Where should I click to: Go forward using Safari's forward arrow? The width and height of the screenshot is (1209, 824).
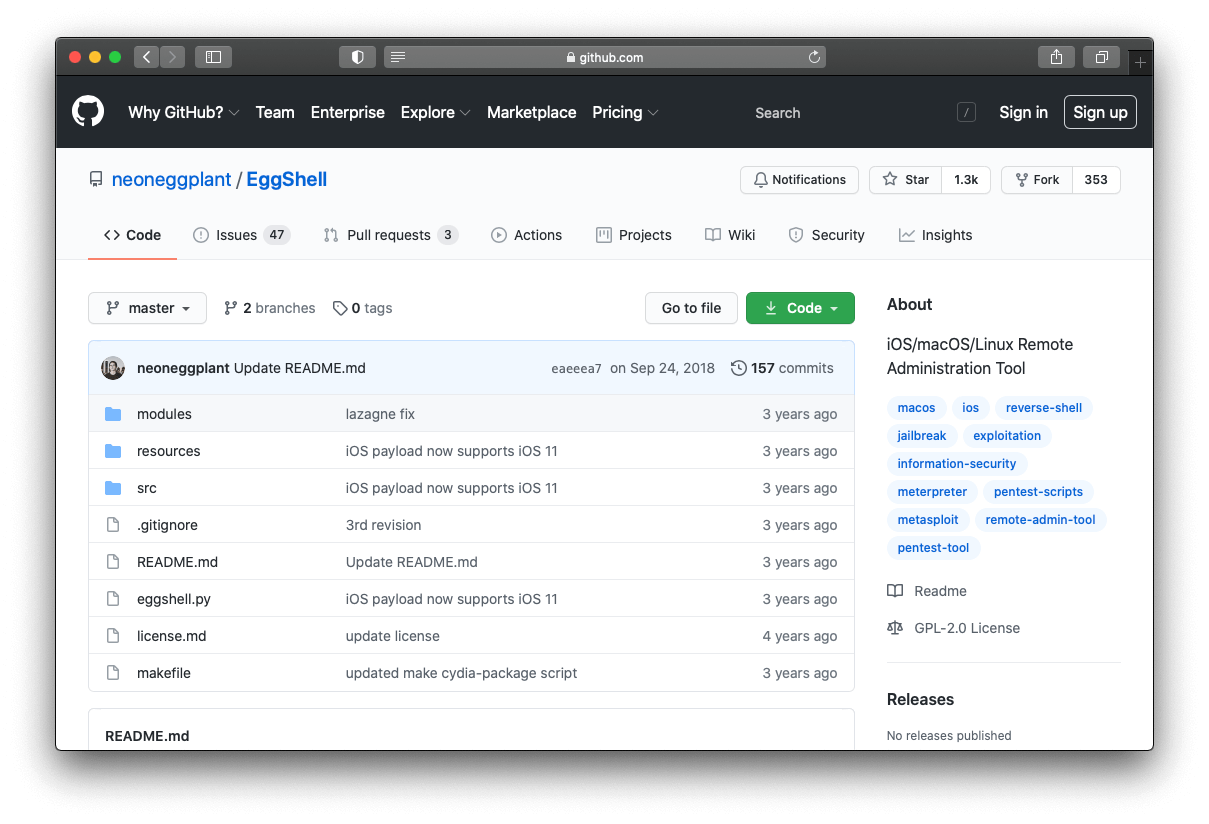point(172,57)
